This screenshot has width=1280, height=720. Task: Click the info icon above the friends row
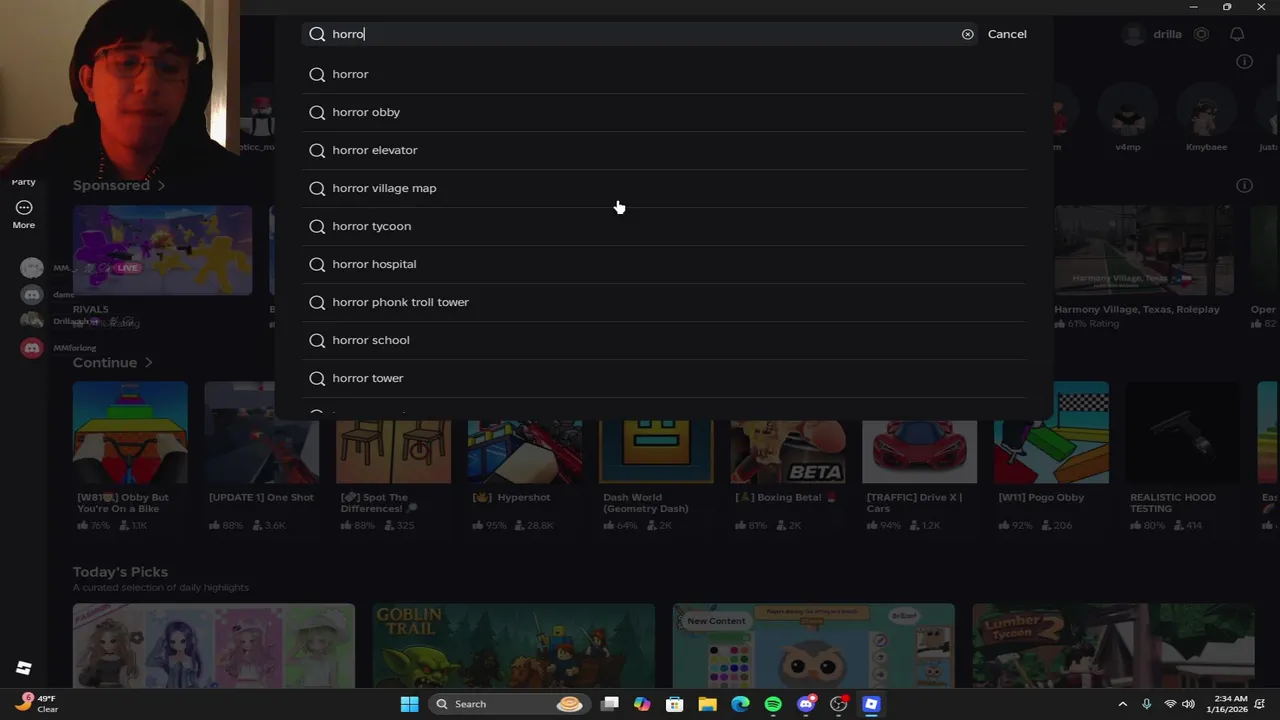click(1244, 62)
